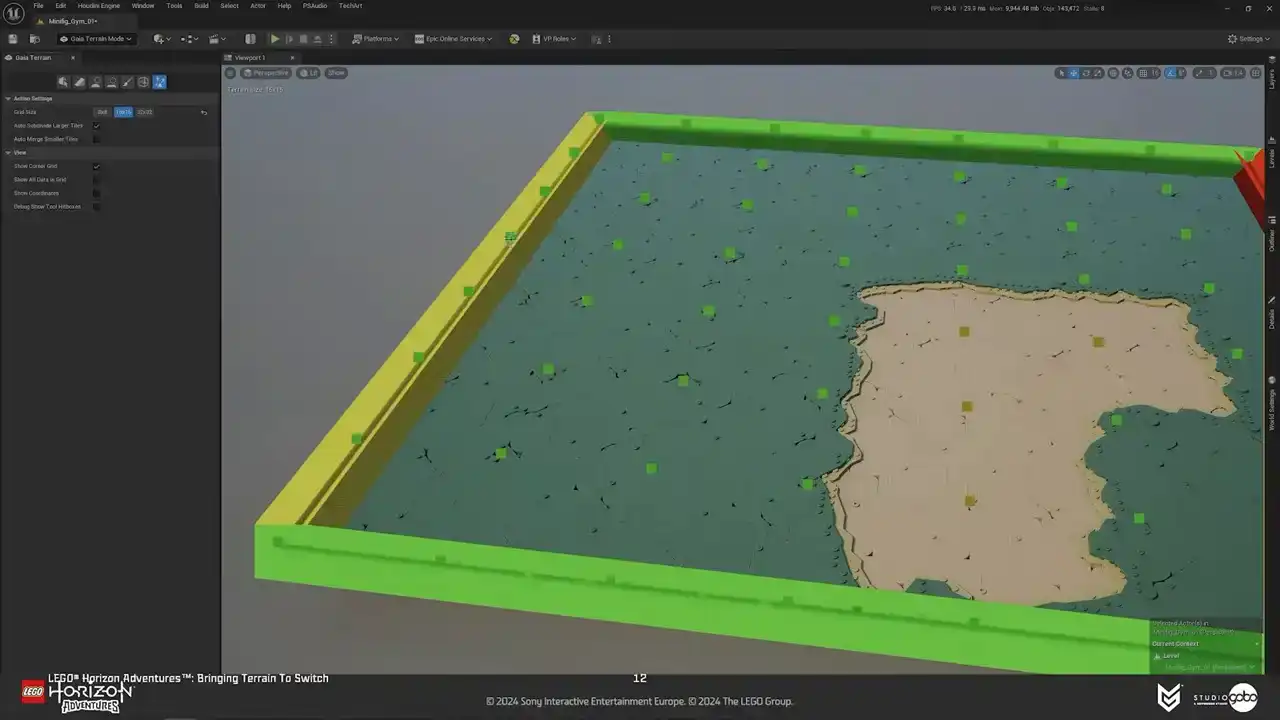The width and height of the screenshot is (1280, 720).
Task: Open the TechArt menu
Action: coord(350,6)
